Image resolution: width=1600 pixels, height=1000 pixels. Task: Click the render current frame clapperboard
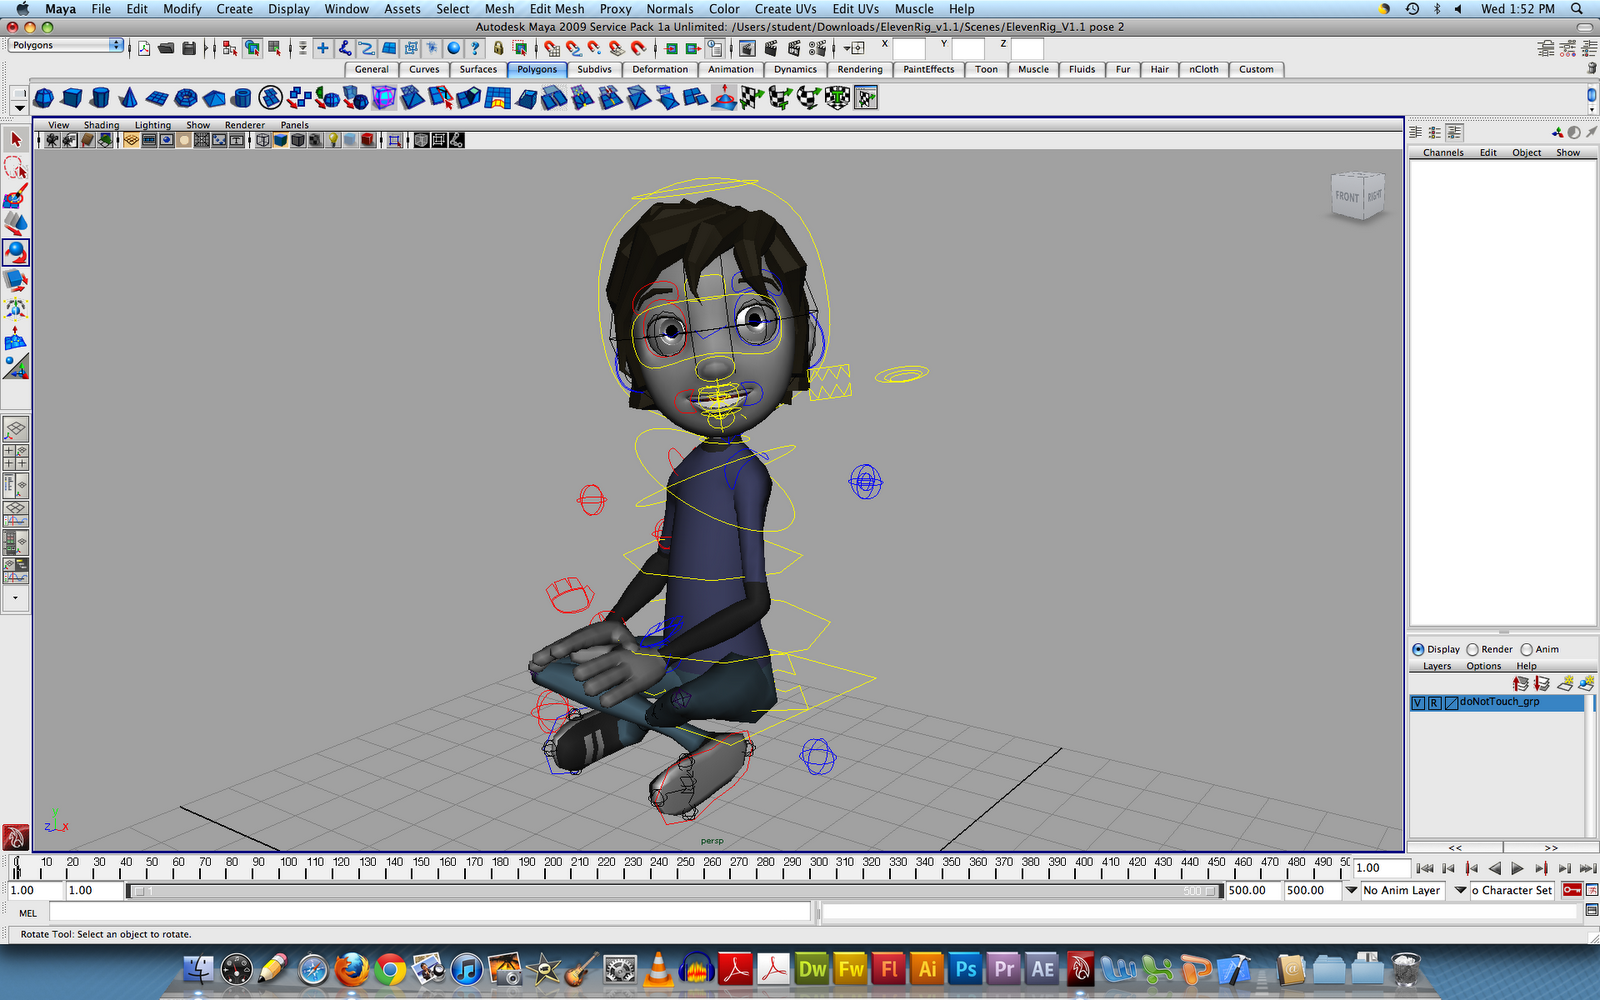[771, 48]
